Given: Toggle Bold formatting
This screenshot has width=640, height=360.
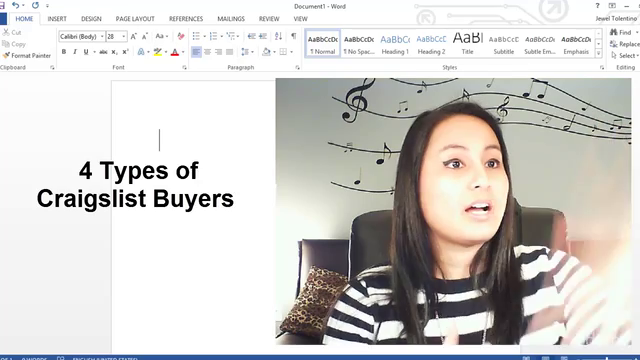Looking at the screenshot, I should pos(64,52).
